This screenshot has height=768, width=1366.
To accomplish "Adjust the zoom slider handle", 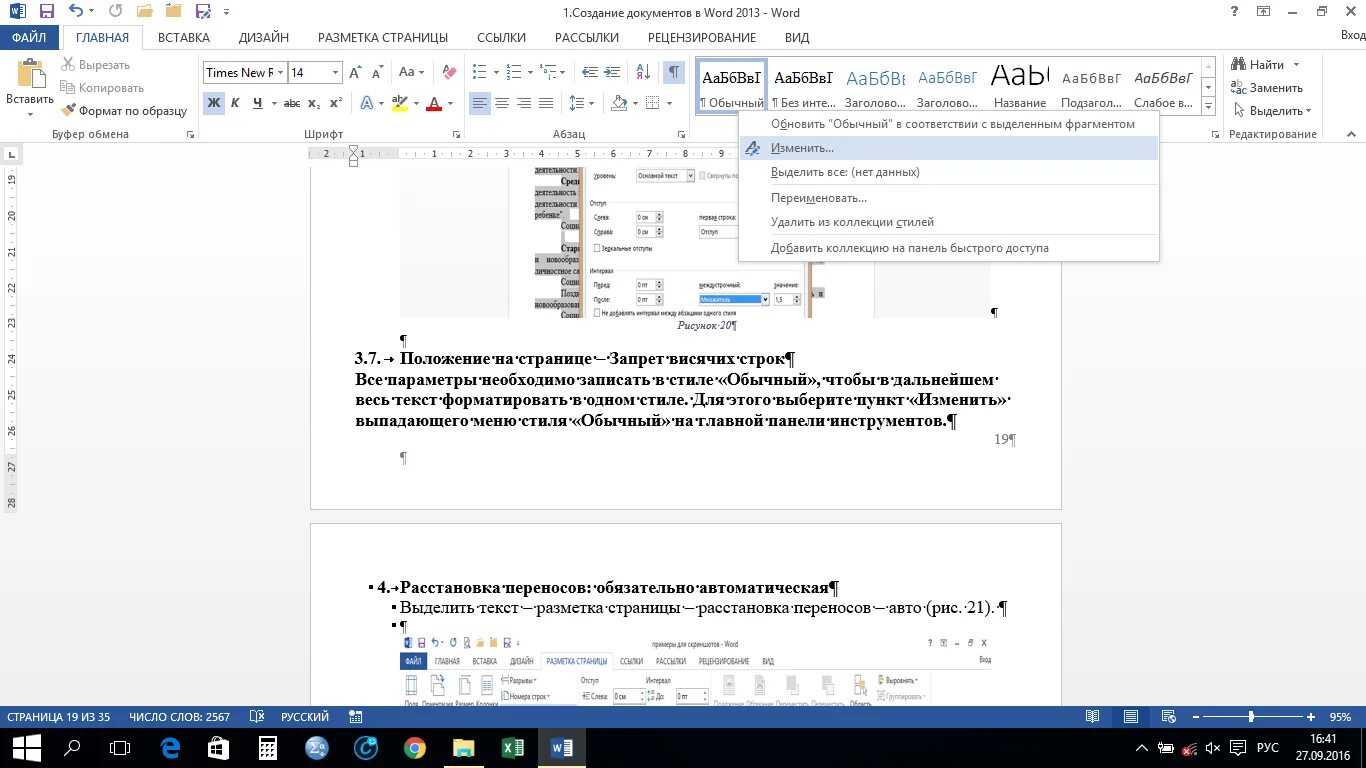I will point(1251,717).
